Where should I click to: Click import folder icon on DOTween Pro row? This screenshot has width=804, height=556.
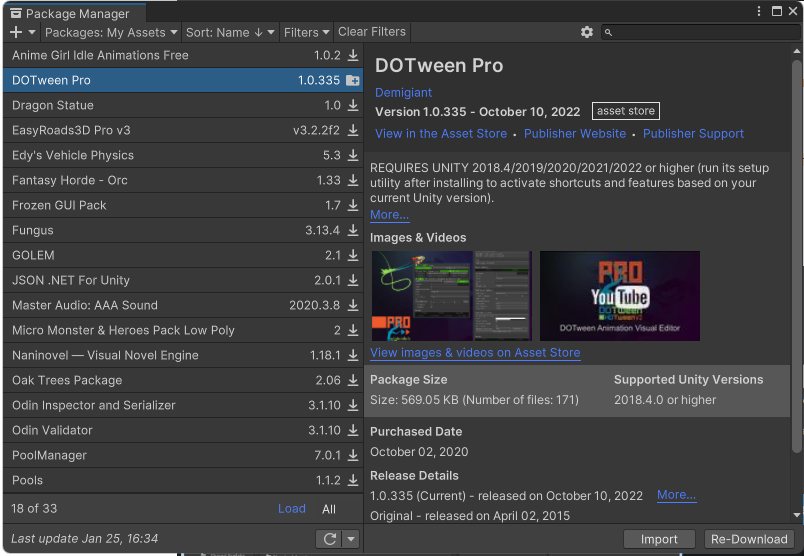[x=353, y=81]
